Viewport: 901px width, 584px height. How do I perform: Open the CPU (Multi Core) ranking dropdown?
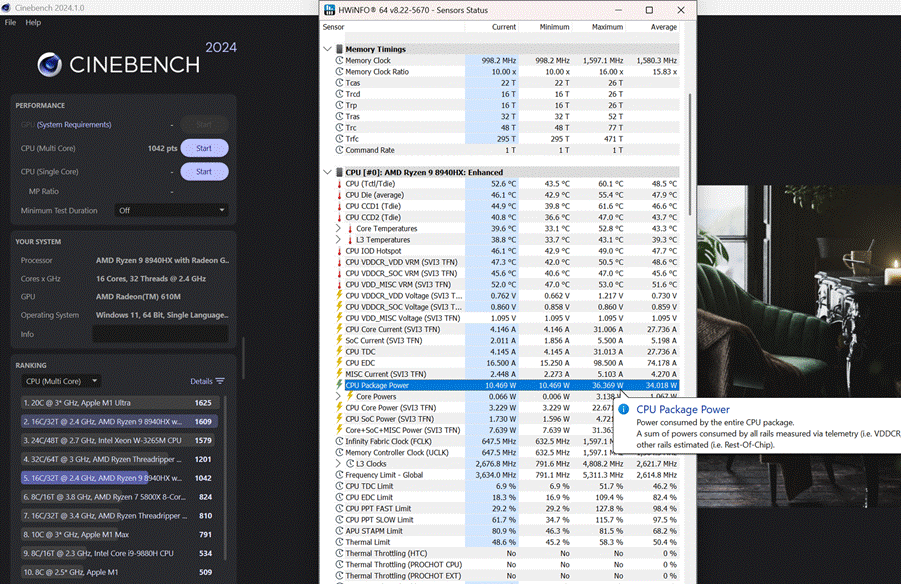click(61, 381)
